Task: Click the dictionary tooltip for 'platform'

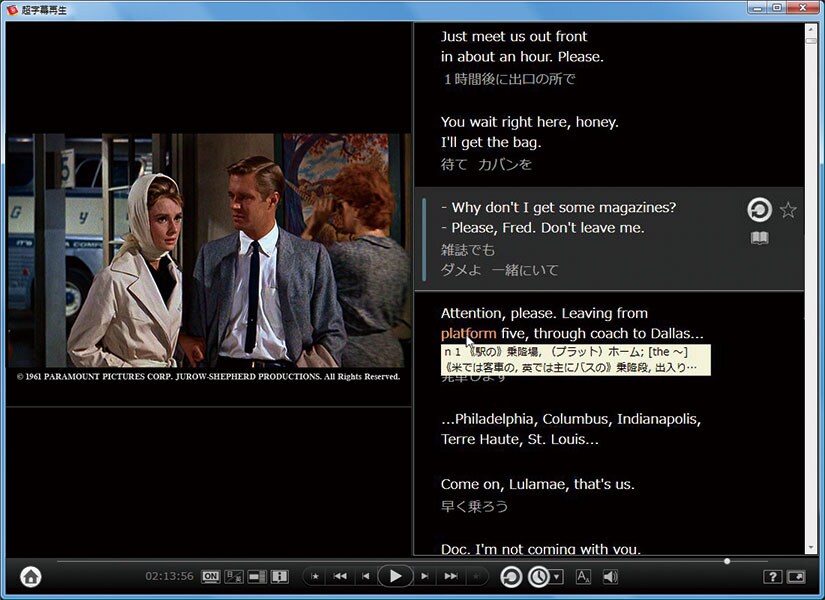Action: 576,360
